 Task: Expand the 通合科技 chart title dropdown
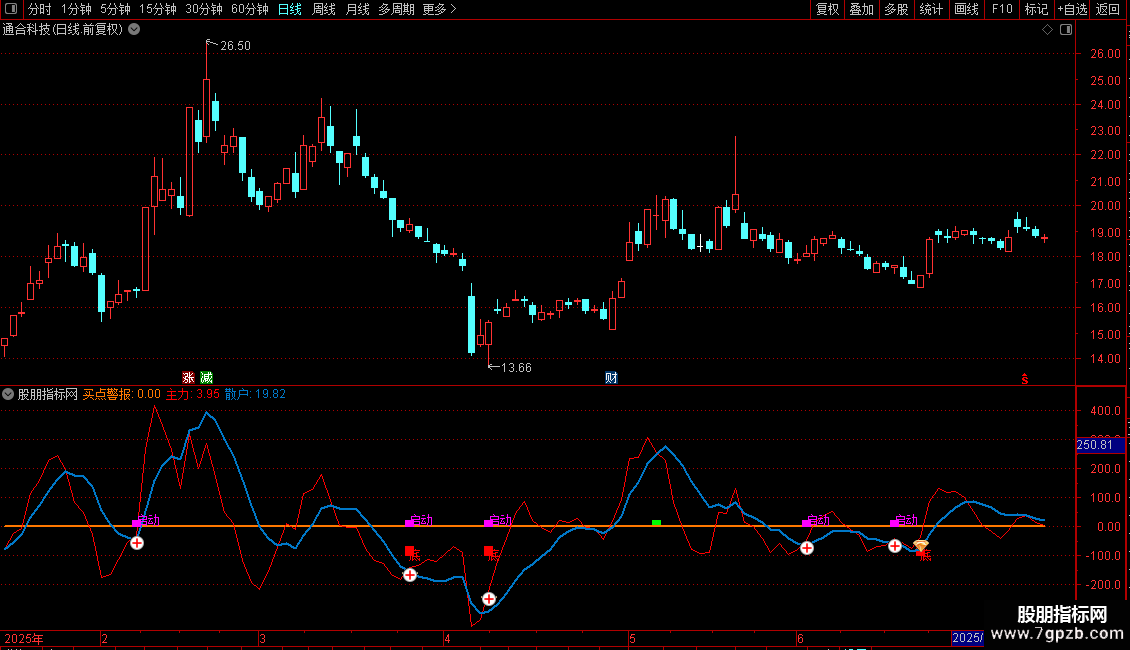tap(134, 30)
